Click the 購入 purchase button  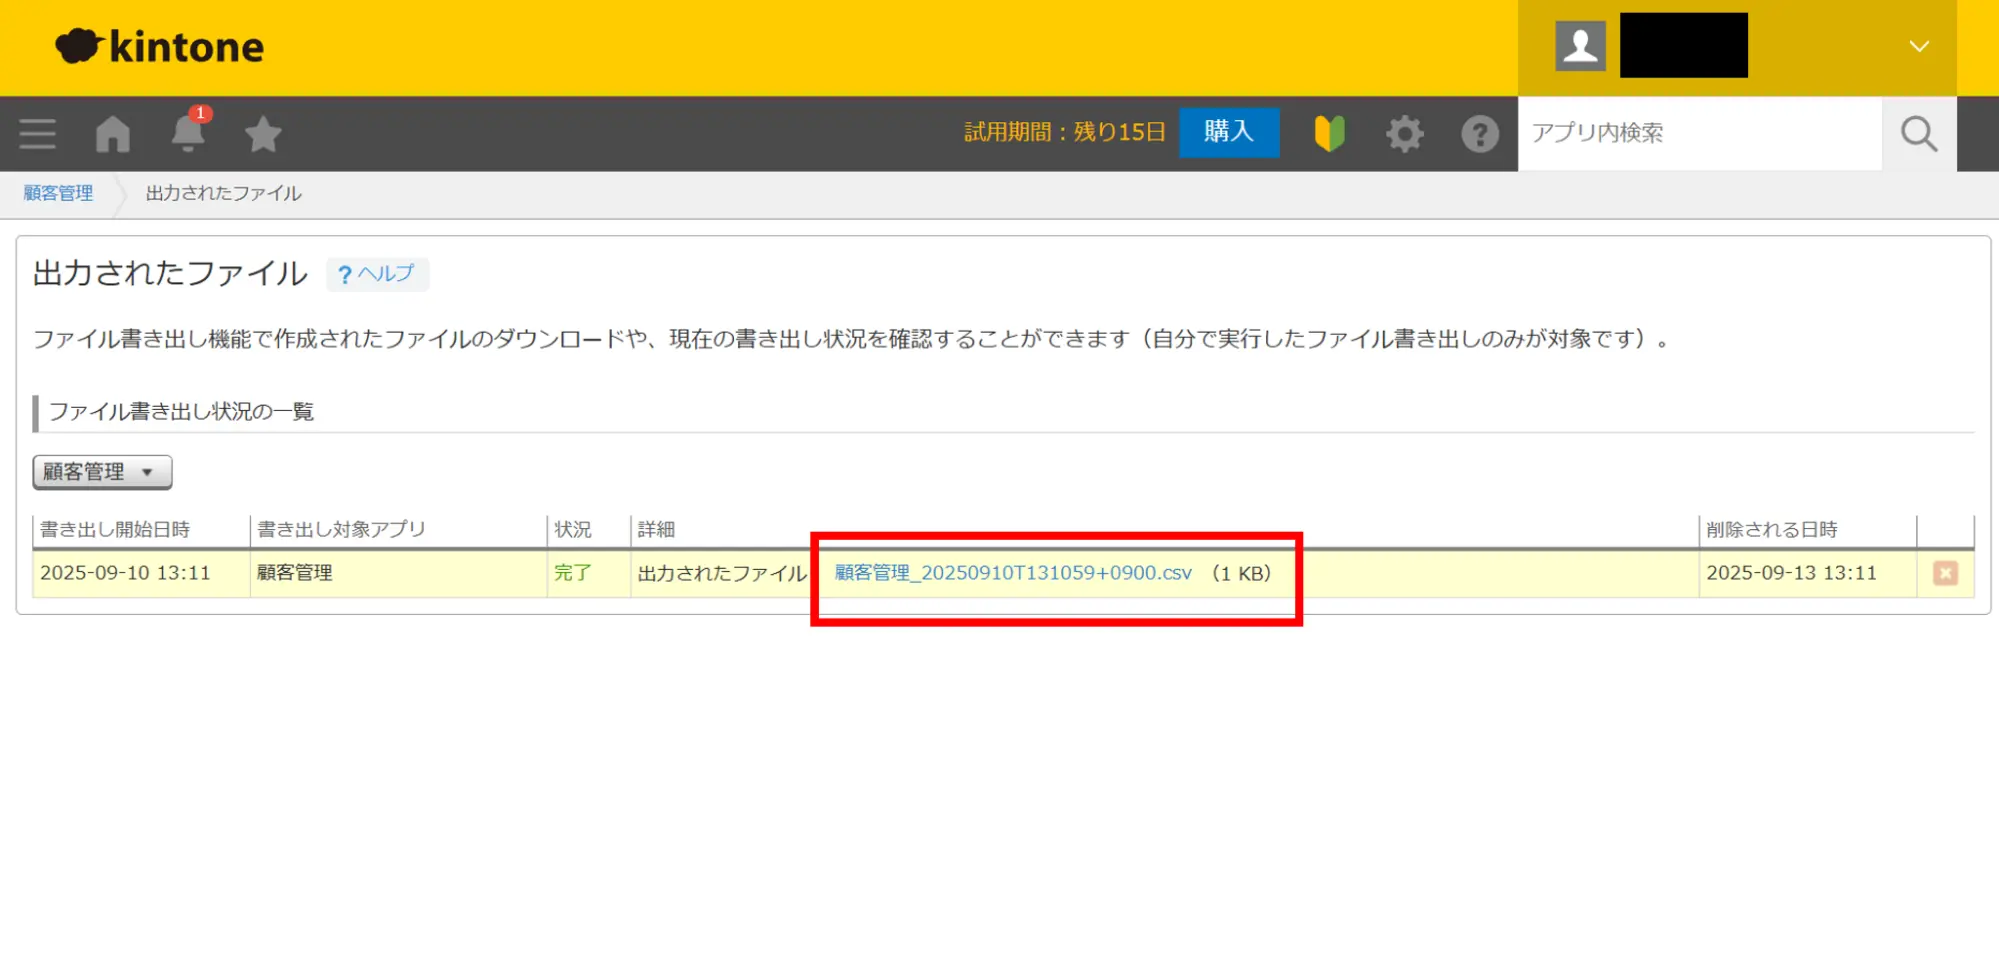(1228, 132)
